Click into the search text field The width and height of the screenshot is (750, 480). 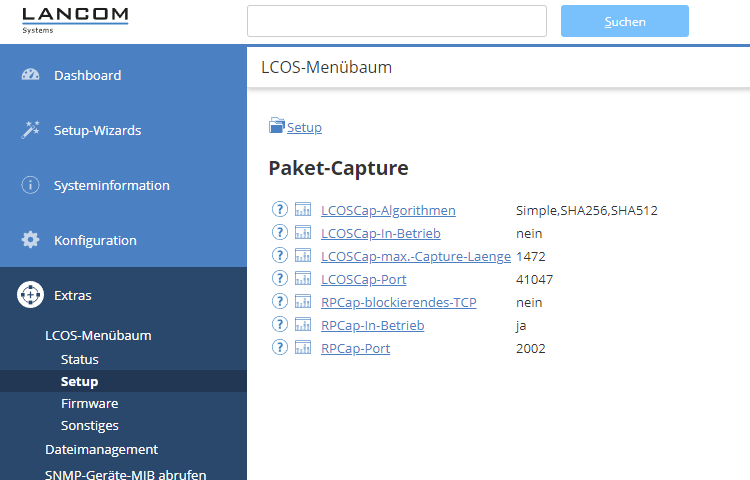(x=396, y=21)
